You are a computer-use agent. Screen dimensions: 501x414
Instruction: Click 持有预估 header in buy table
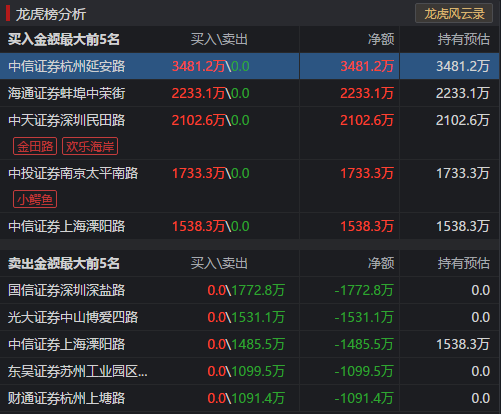click(464, 39)
